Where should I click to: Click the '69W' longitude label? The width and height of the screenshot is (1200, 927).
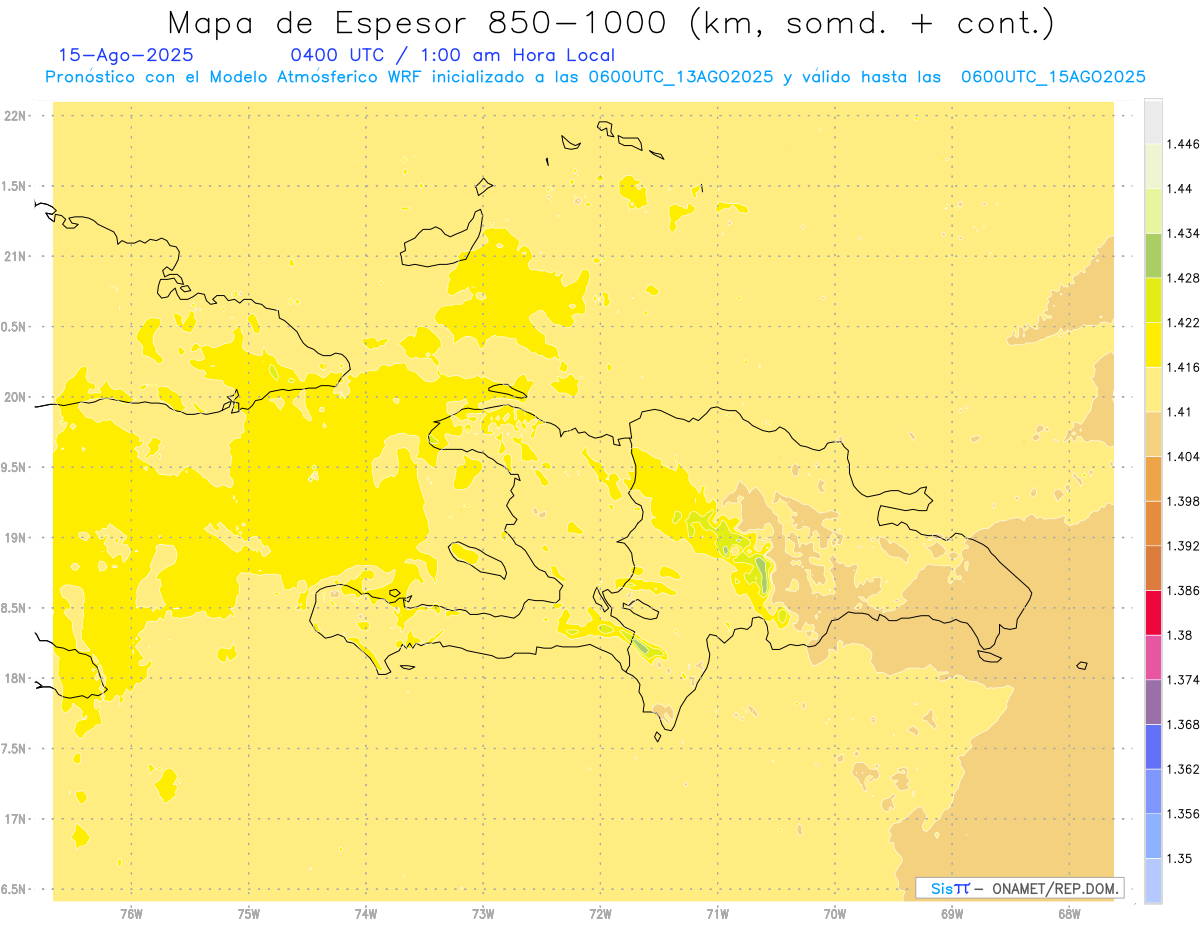[952, 913]
